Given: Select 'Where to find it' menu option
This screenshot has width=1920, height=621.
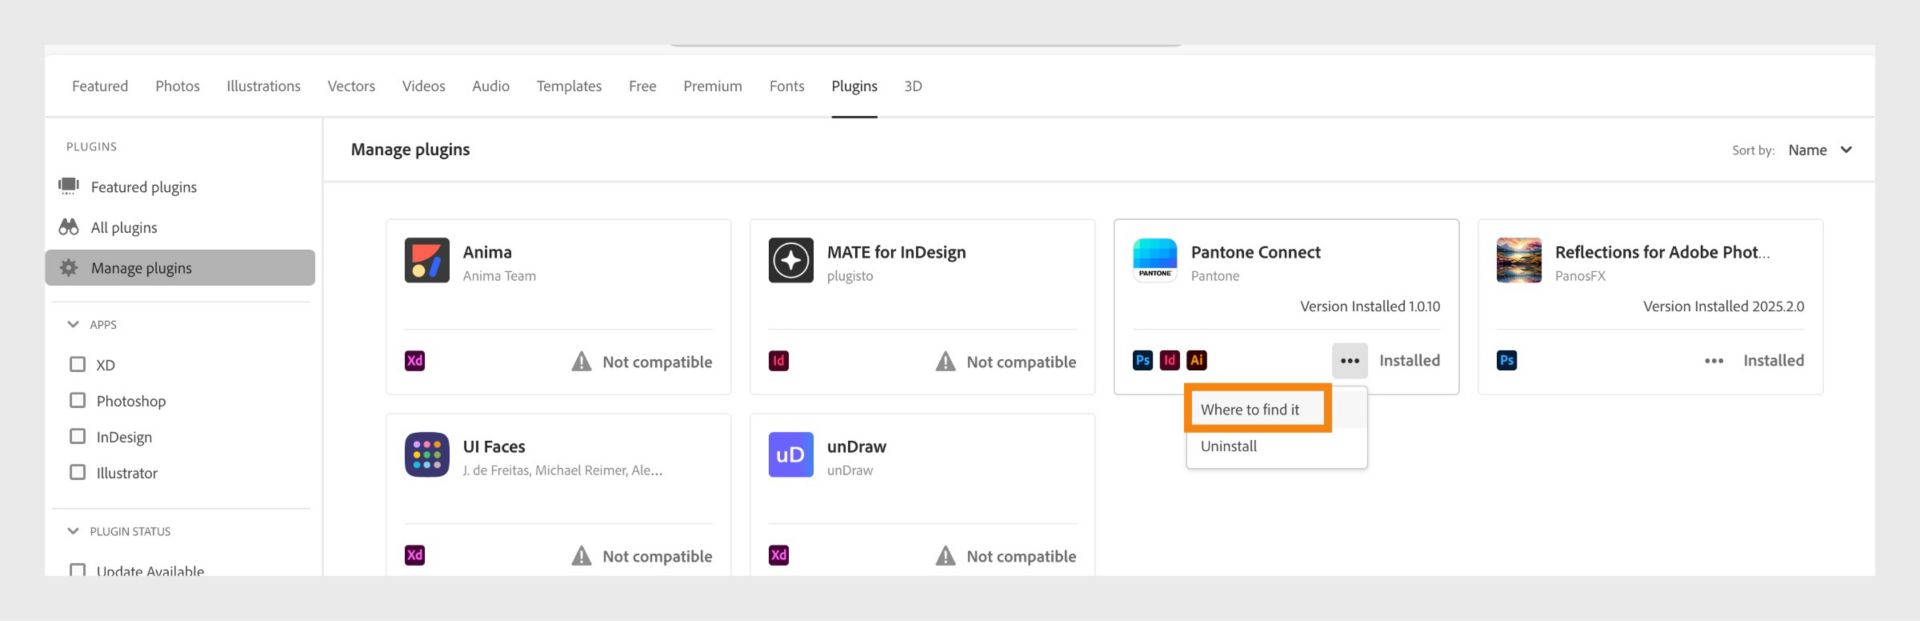Looking at the screenshot, I should pos(1250,410).
